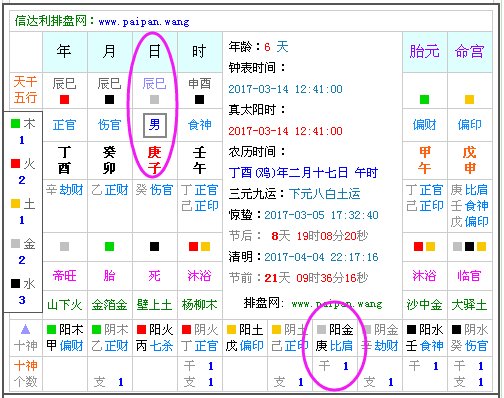The image size is (504, 398).
Task: Click the 山下火 nayin label
Action: coord(64,305)
